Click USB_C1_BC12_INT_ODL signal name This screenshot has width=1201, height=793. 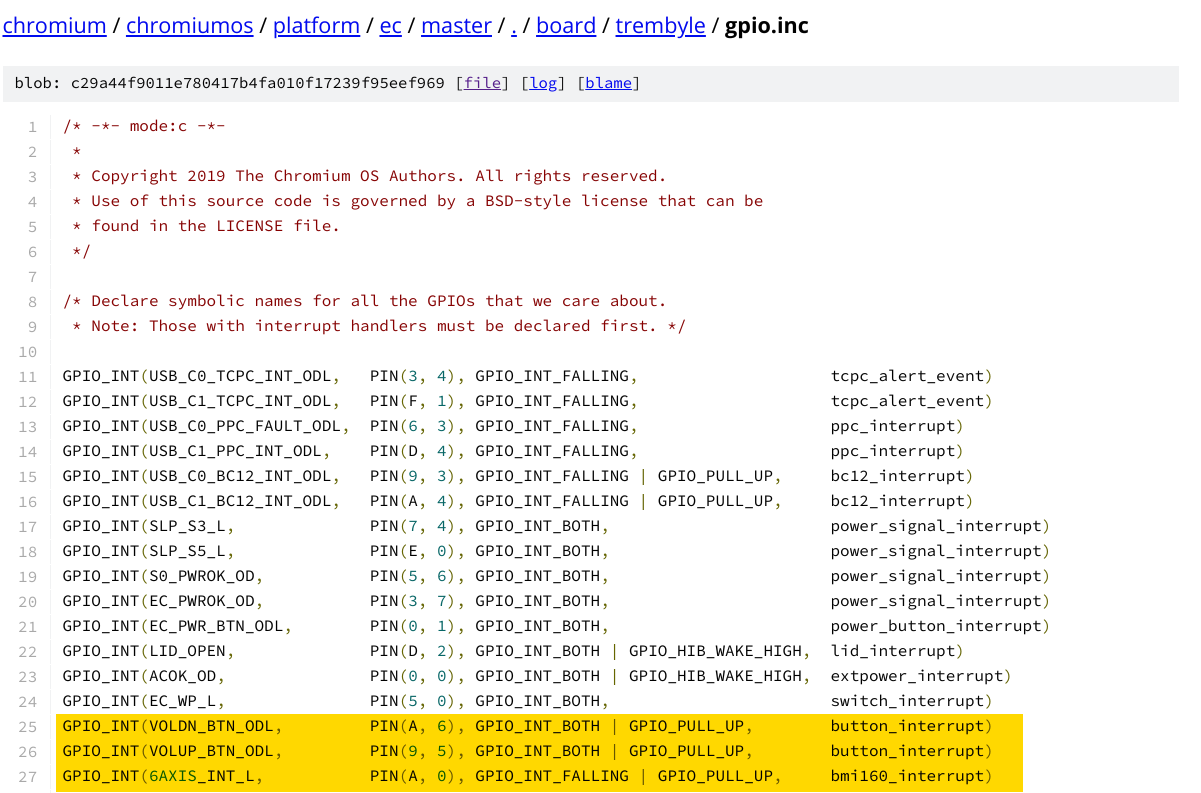tap(239, 501)
